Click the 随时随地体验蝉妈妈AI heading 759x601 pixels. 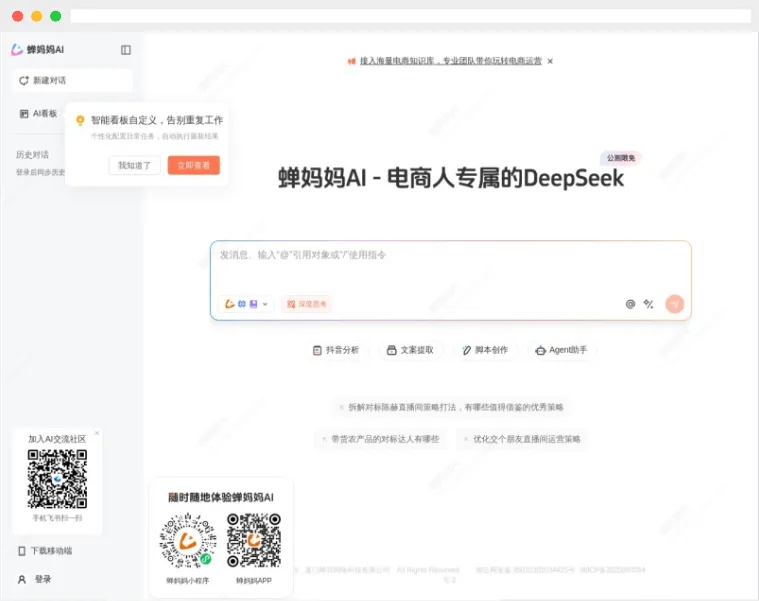pos(221,497)
